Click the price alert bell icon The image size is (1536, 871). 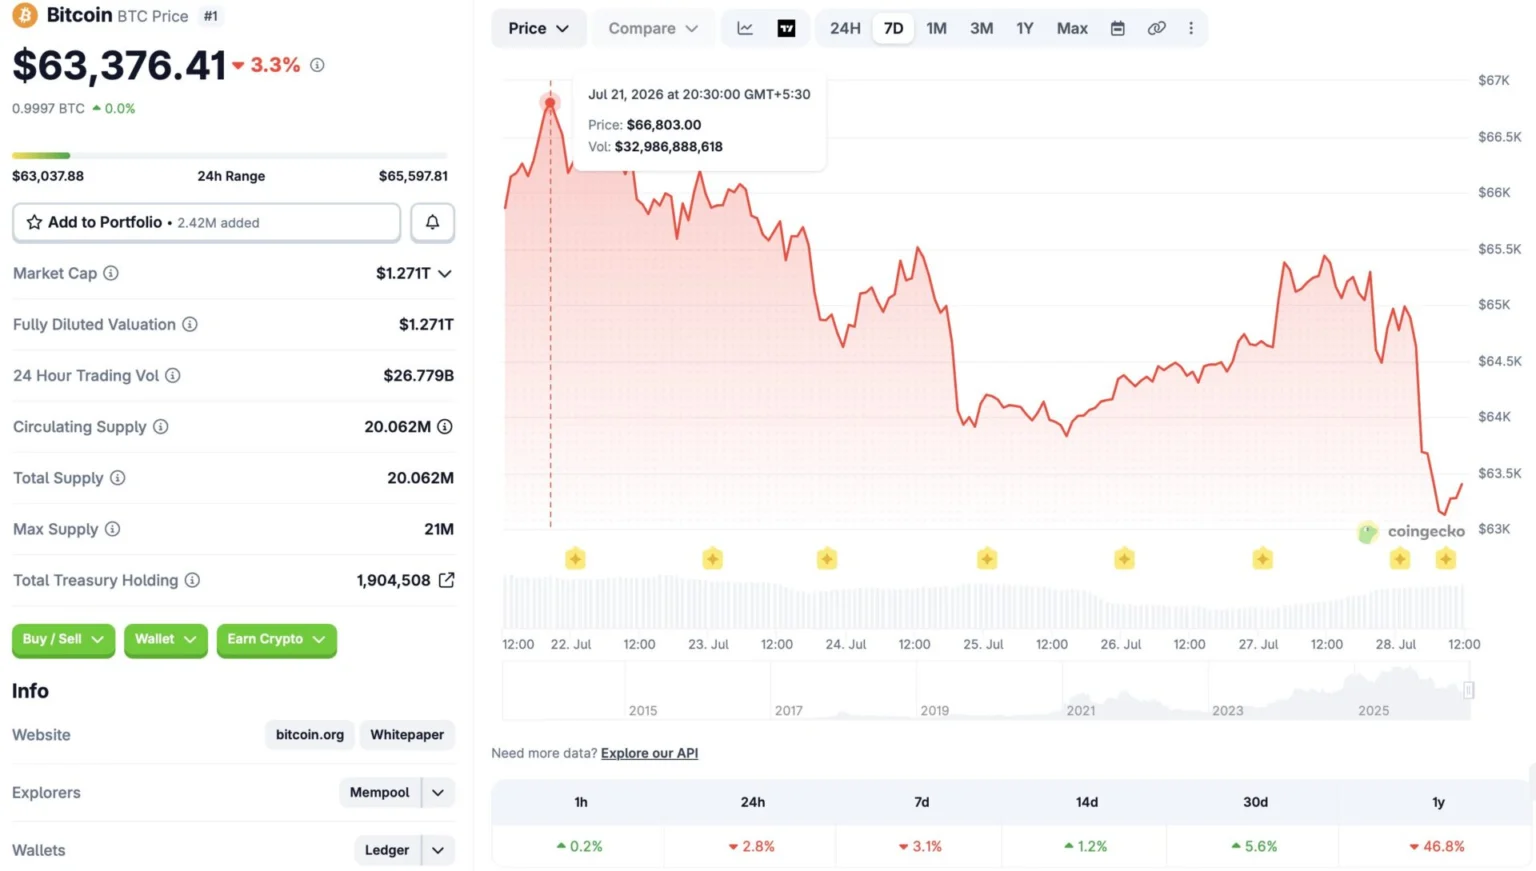coord(432,222)
